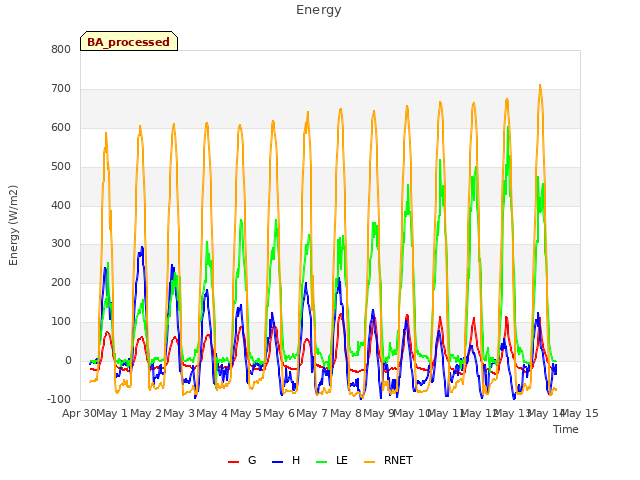This screenshot has height=480, width=640.
Task: Select the G legend label
Action: (252, 460)
